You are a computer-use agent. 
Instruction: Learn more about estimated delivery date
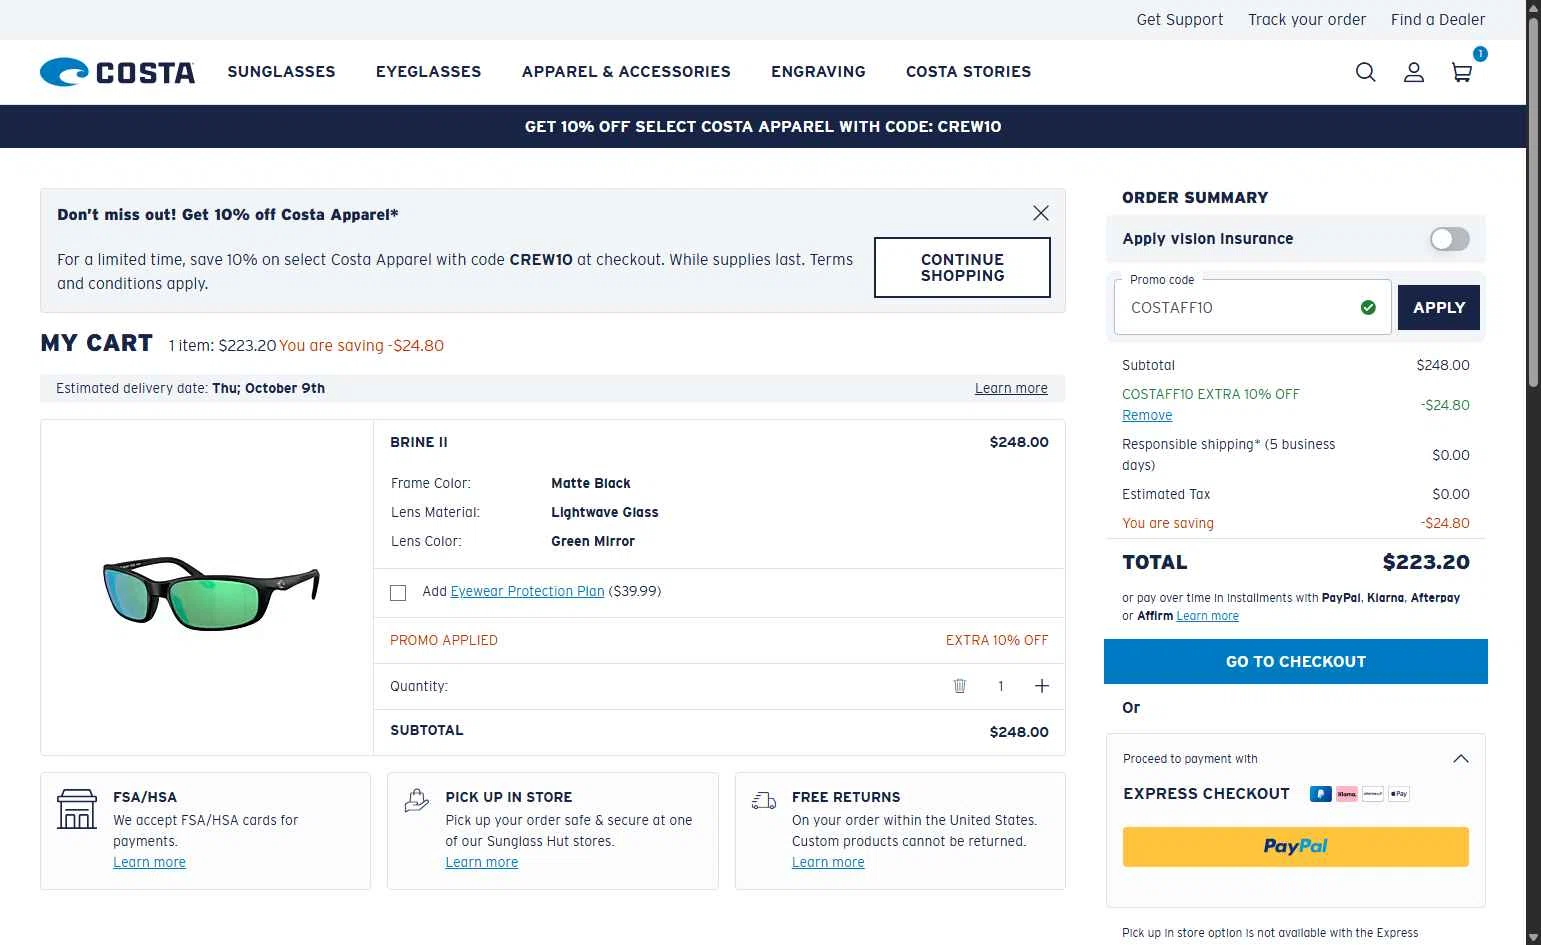pyautogui.click(x=1011, y=388)
